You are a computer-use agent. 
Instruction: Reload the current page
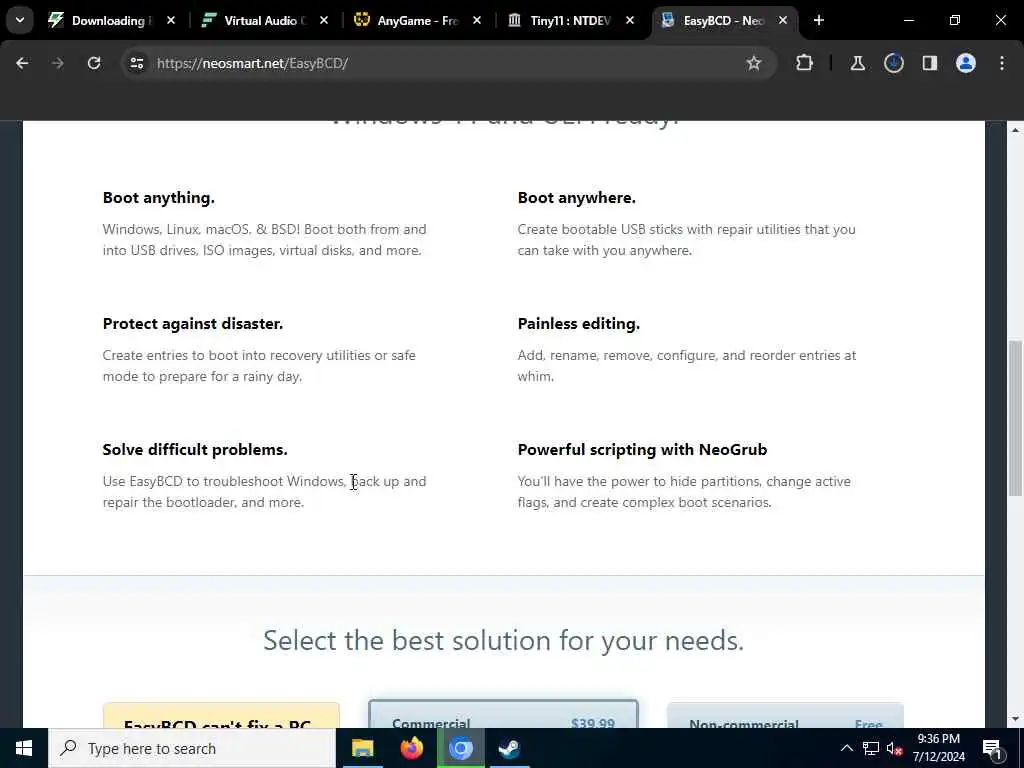(94, 63)
